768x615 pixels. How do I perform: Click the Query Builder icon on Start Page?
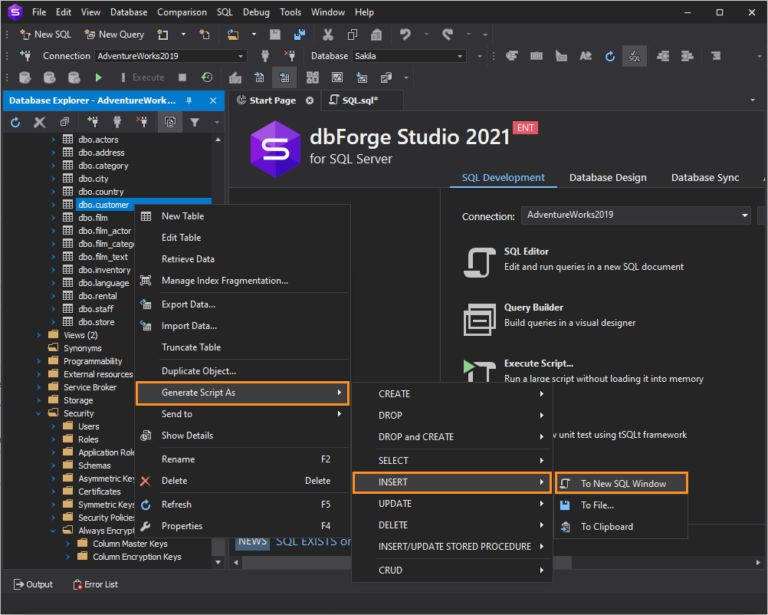pos(479,319)
